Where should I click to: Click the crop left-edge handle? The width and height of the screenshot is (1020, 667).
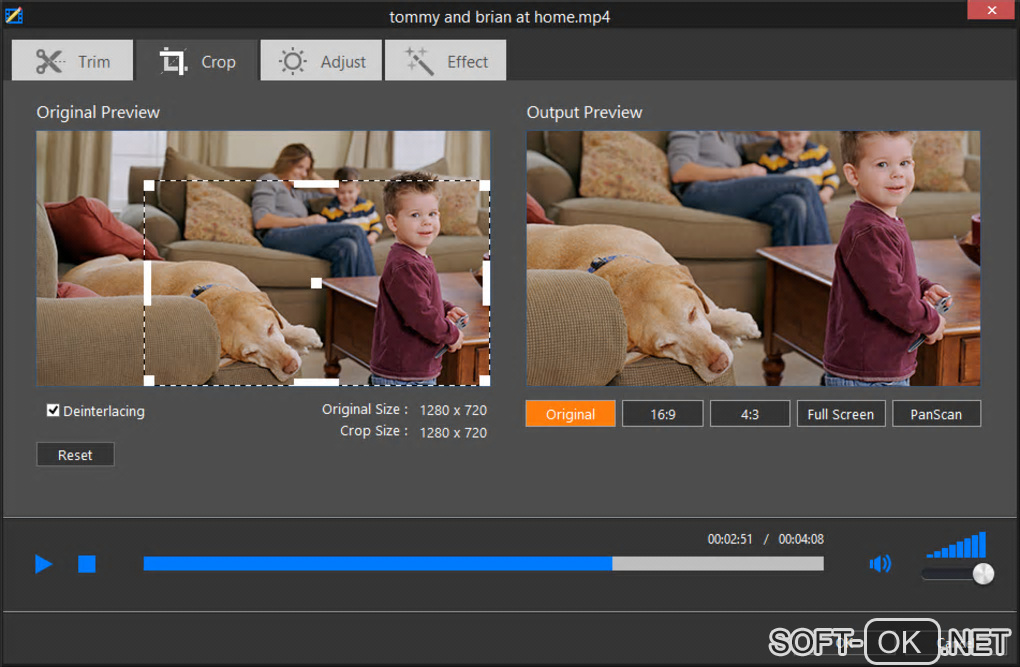[x=148, y=283]
